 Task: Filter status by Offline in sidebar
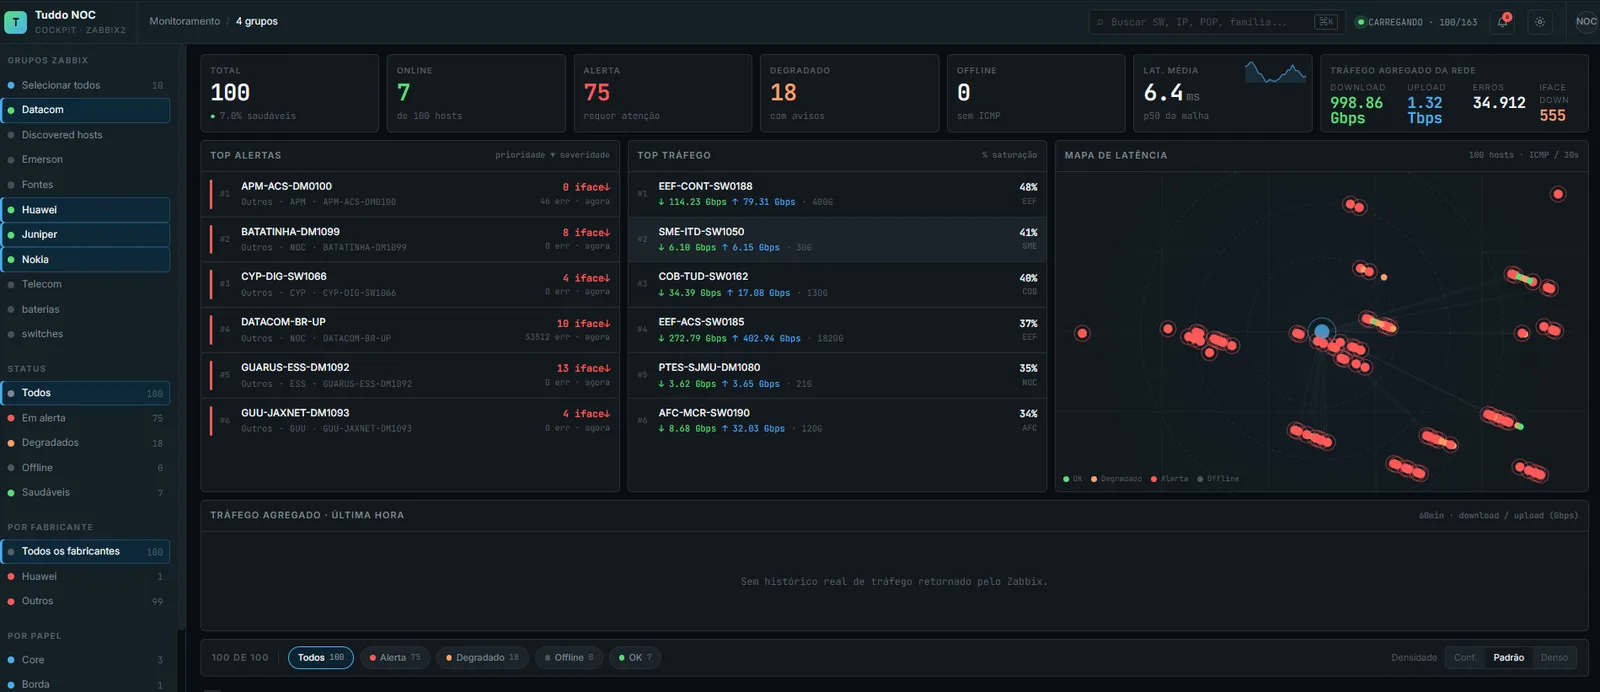point(86,467)
